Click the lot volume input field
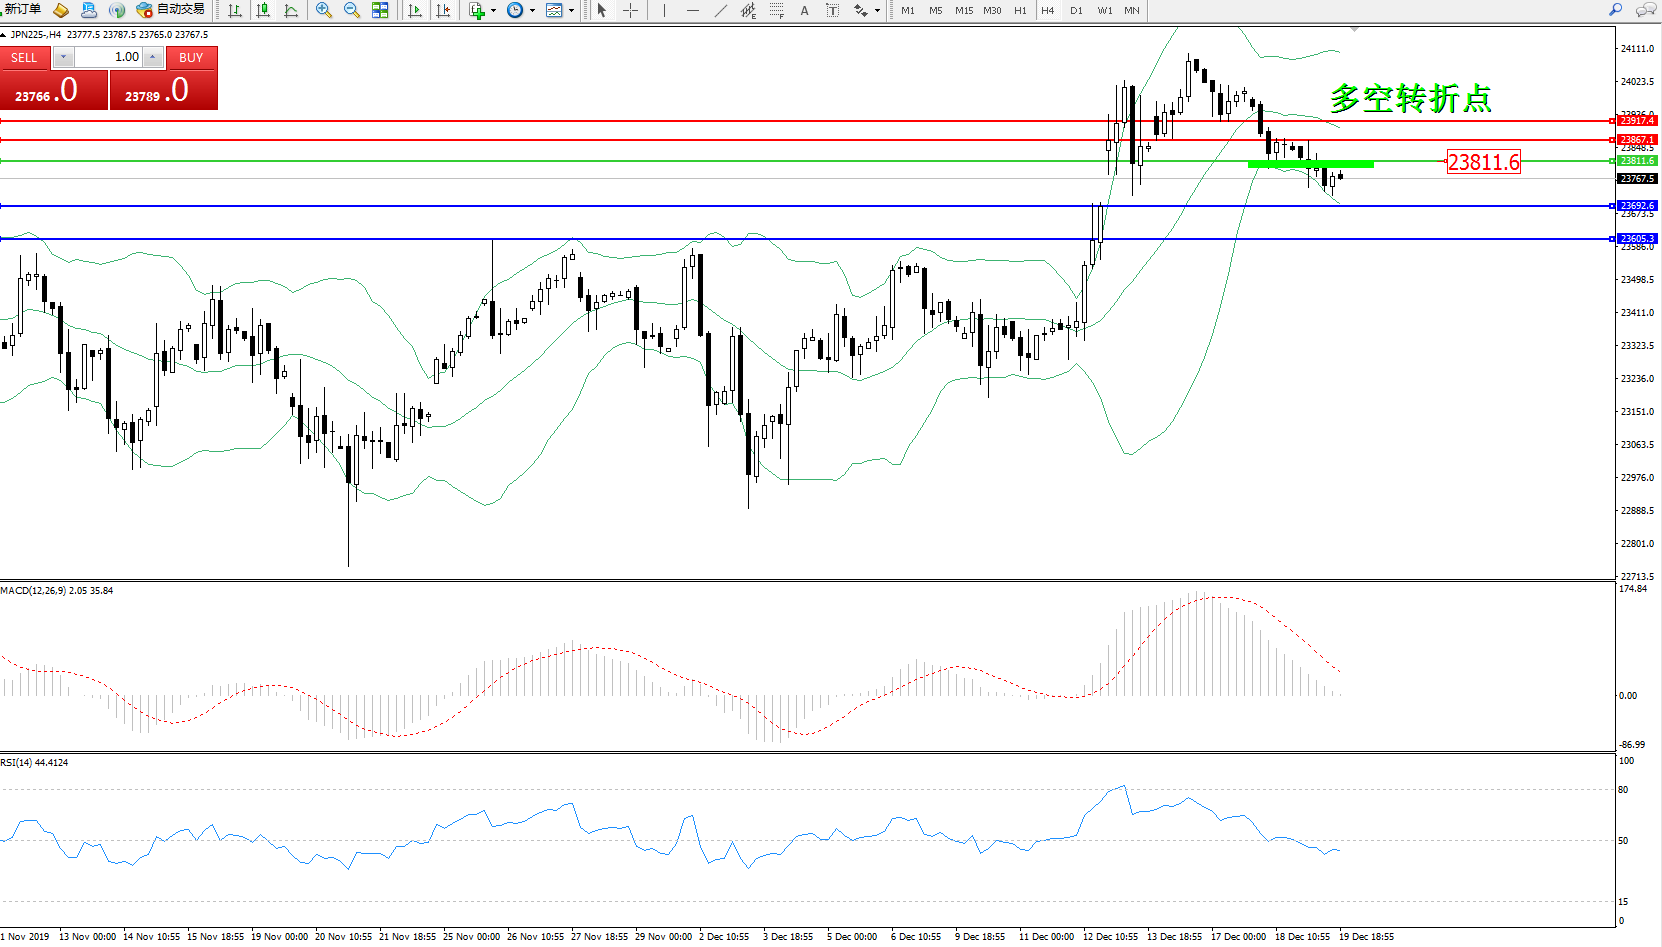The width and height of the screenshot is (1662, 947). click(108, 57)
